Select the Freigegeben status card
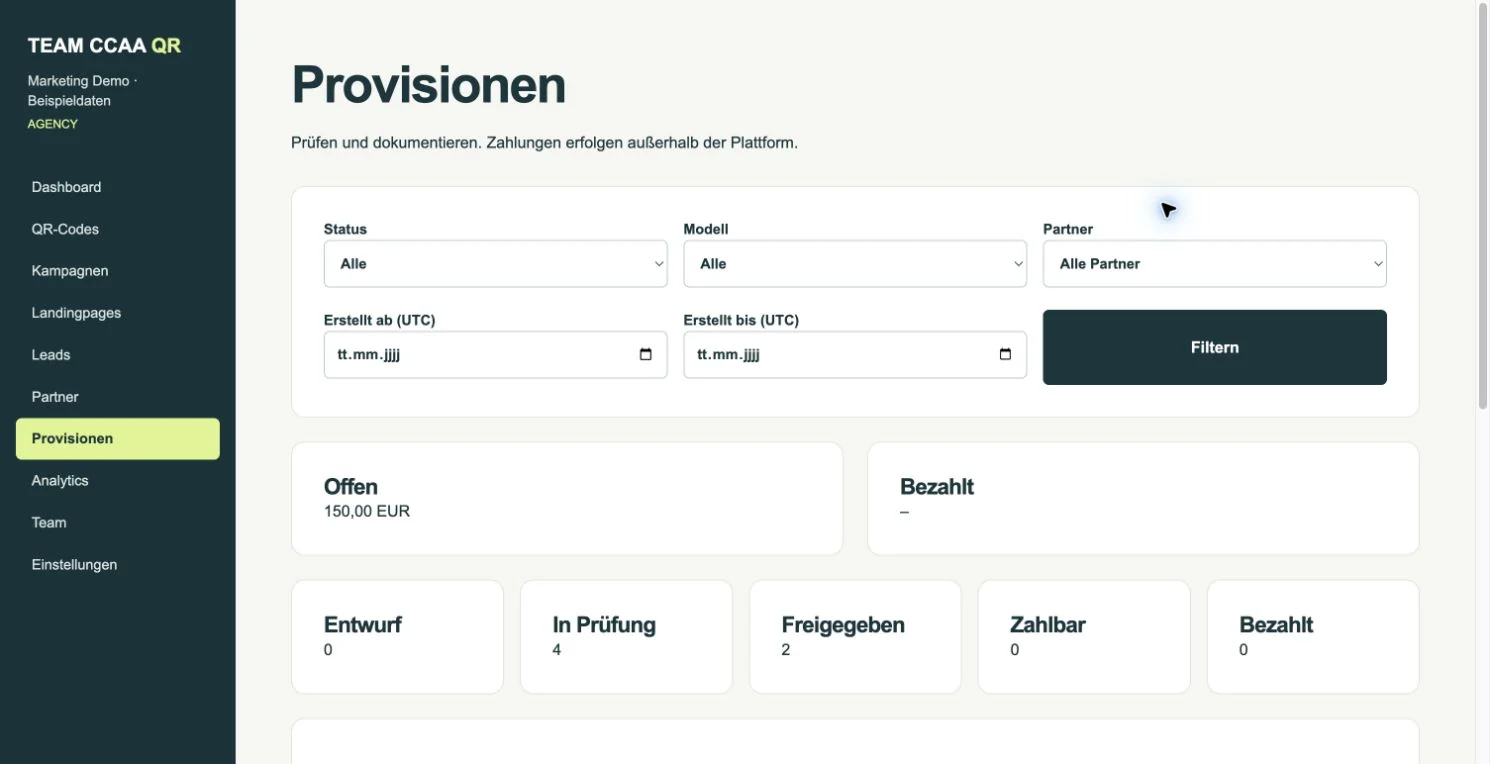Screen dimensions: 1490x764 pyautogui.click(x=855, y=637)
